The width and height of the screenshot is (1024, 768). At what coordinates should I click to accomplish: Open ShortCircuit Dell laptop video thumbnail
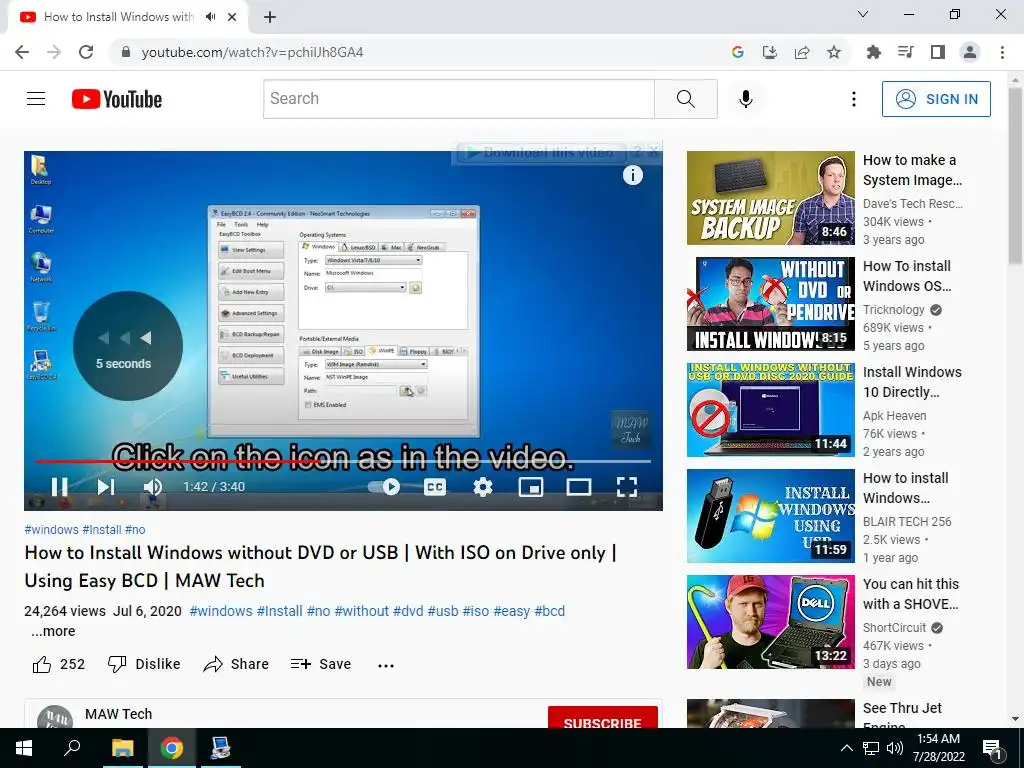coord(771,622)
